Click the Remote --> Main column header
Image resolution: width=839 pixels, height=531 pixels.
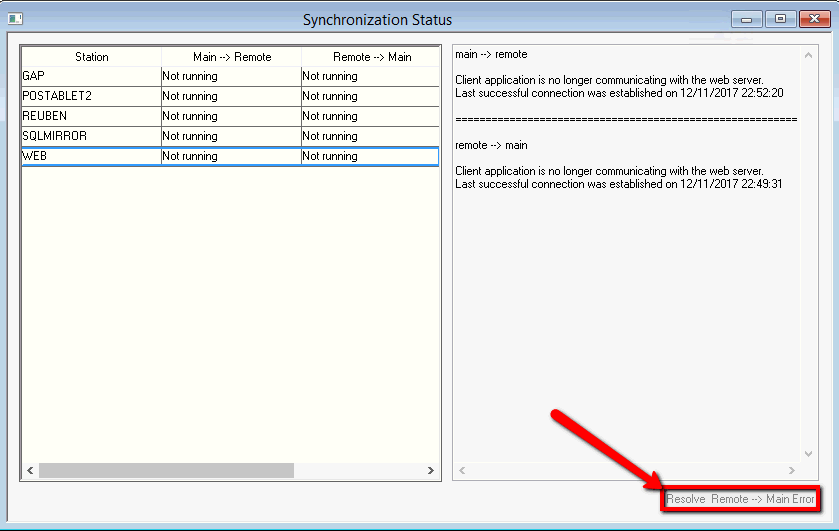pos(371,57)
